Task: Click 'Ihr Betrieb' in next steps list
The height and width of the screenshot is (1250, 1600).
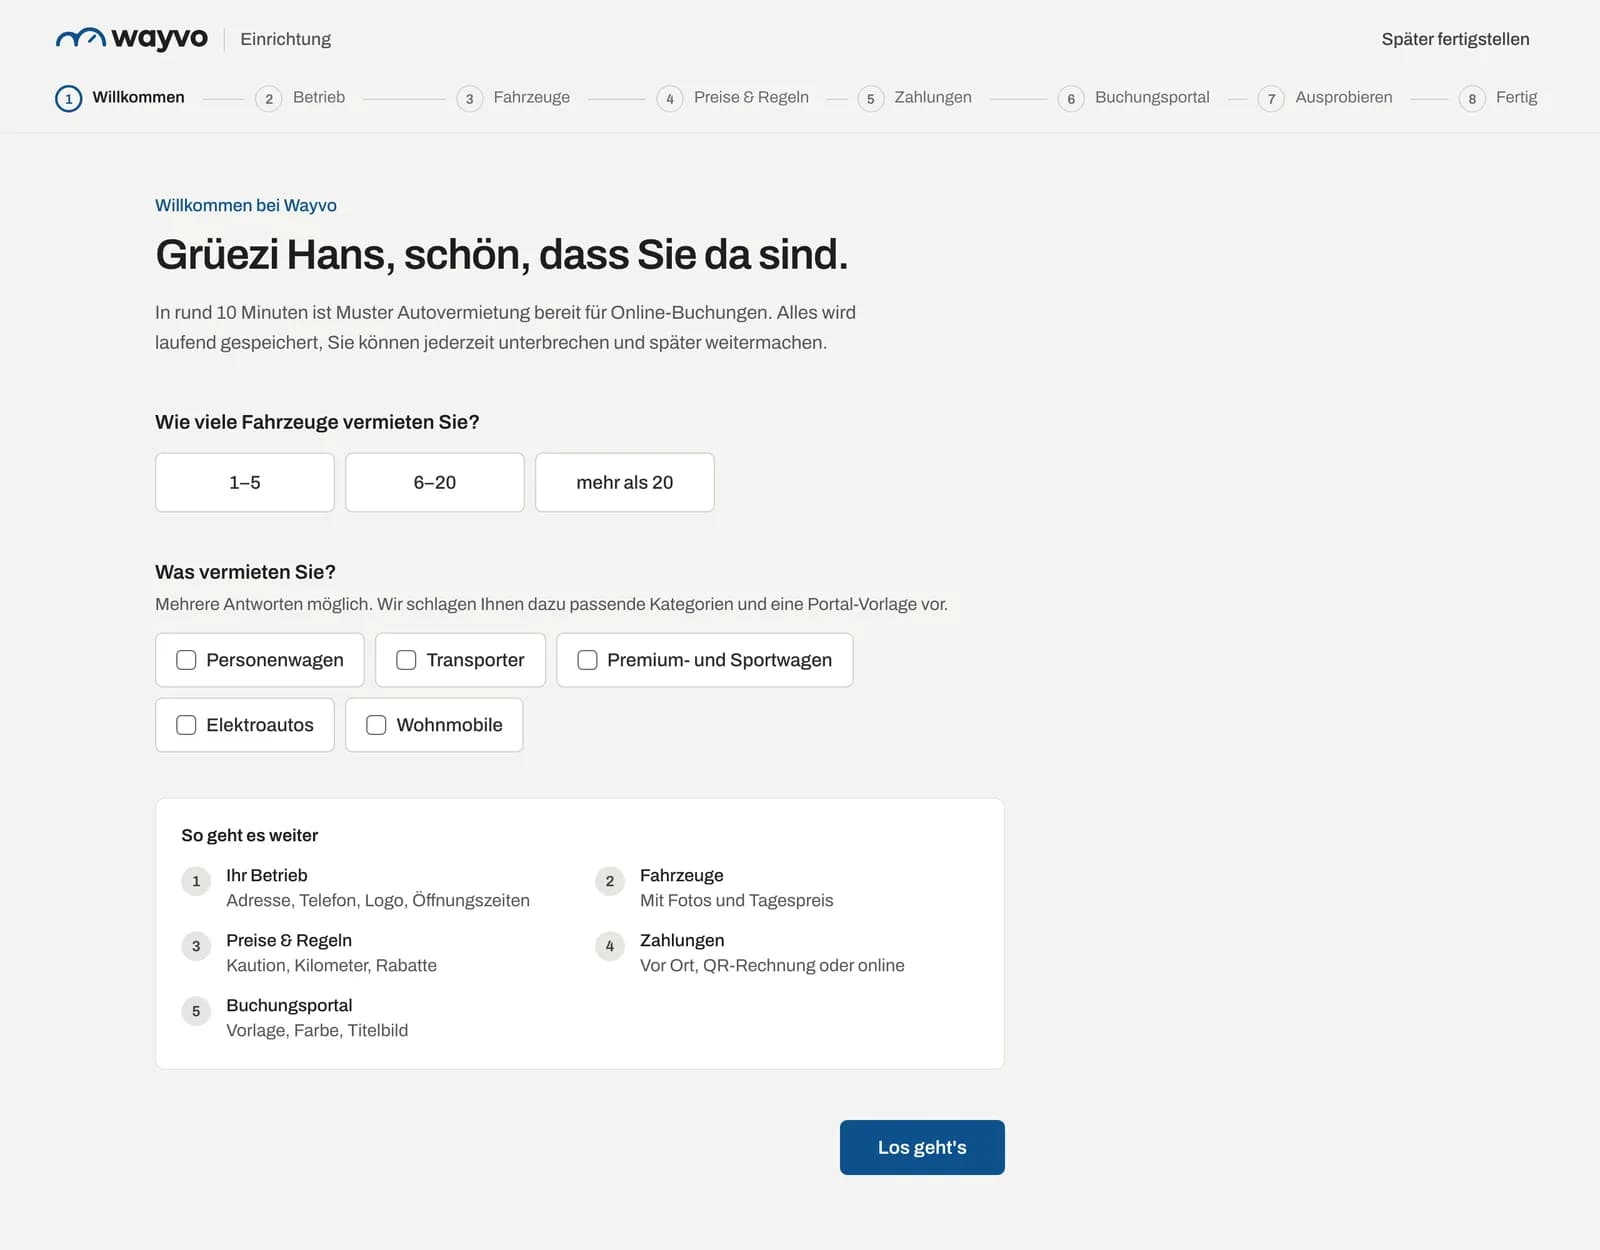Action: [267, 876]
